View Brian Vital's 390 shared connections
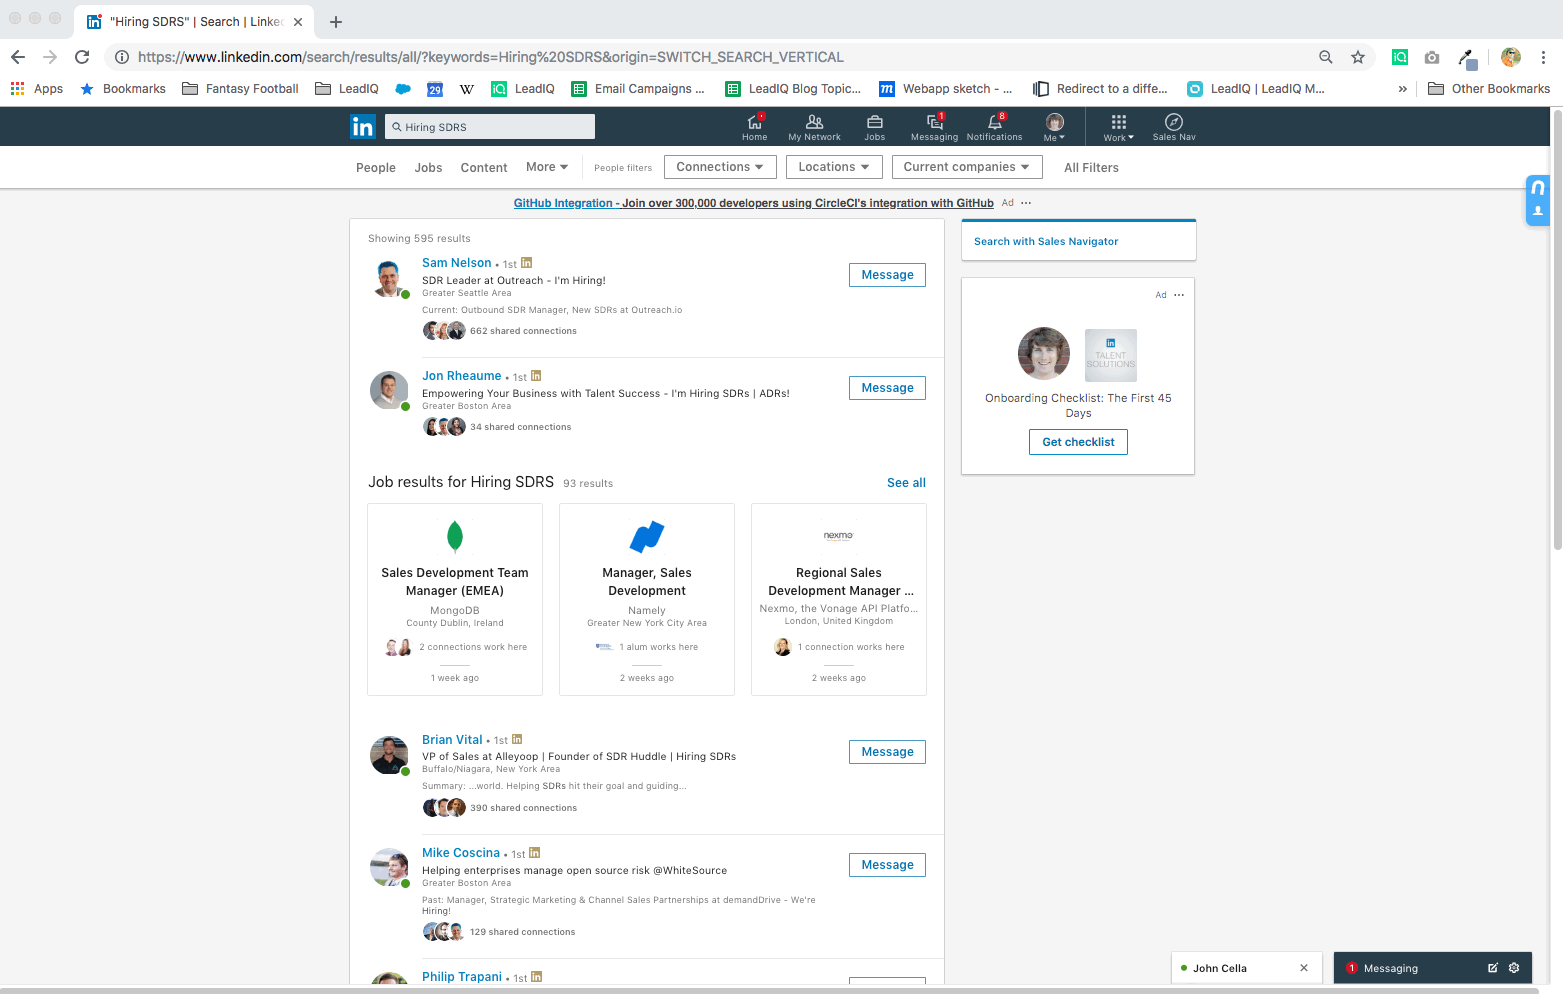 pos(523,808)
